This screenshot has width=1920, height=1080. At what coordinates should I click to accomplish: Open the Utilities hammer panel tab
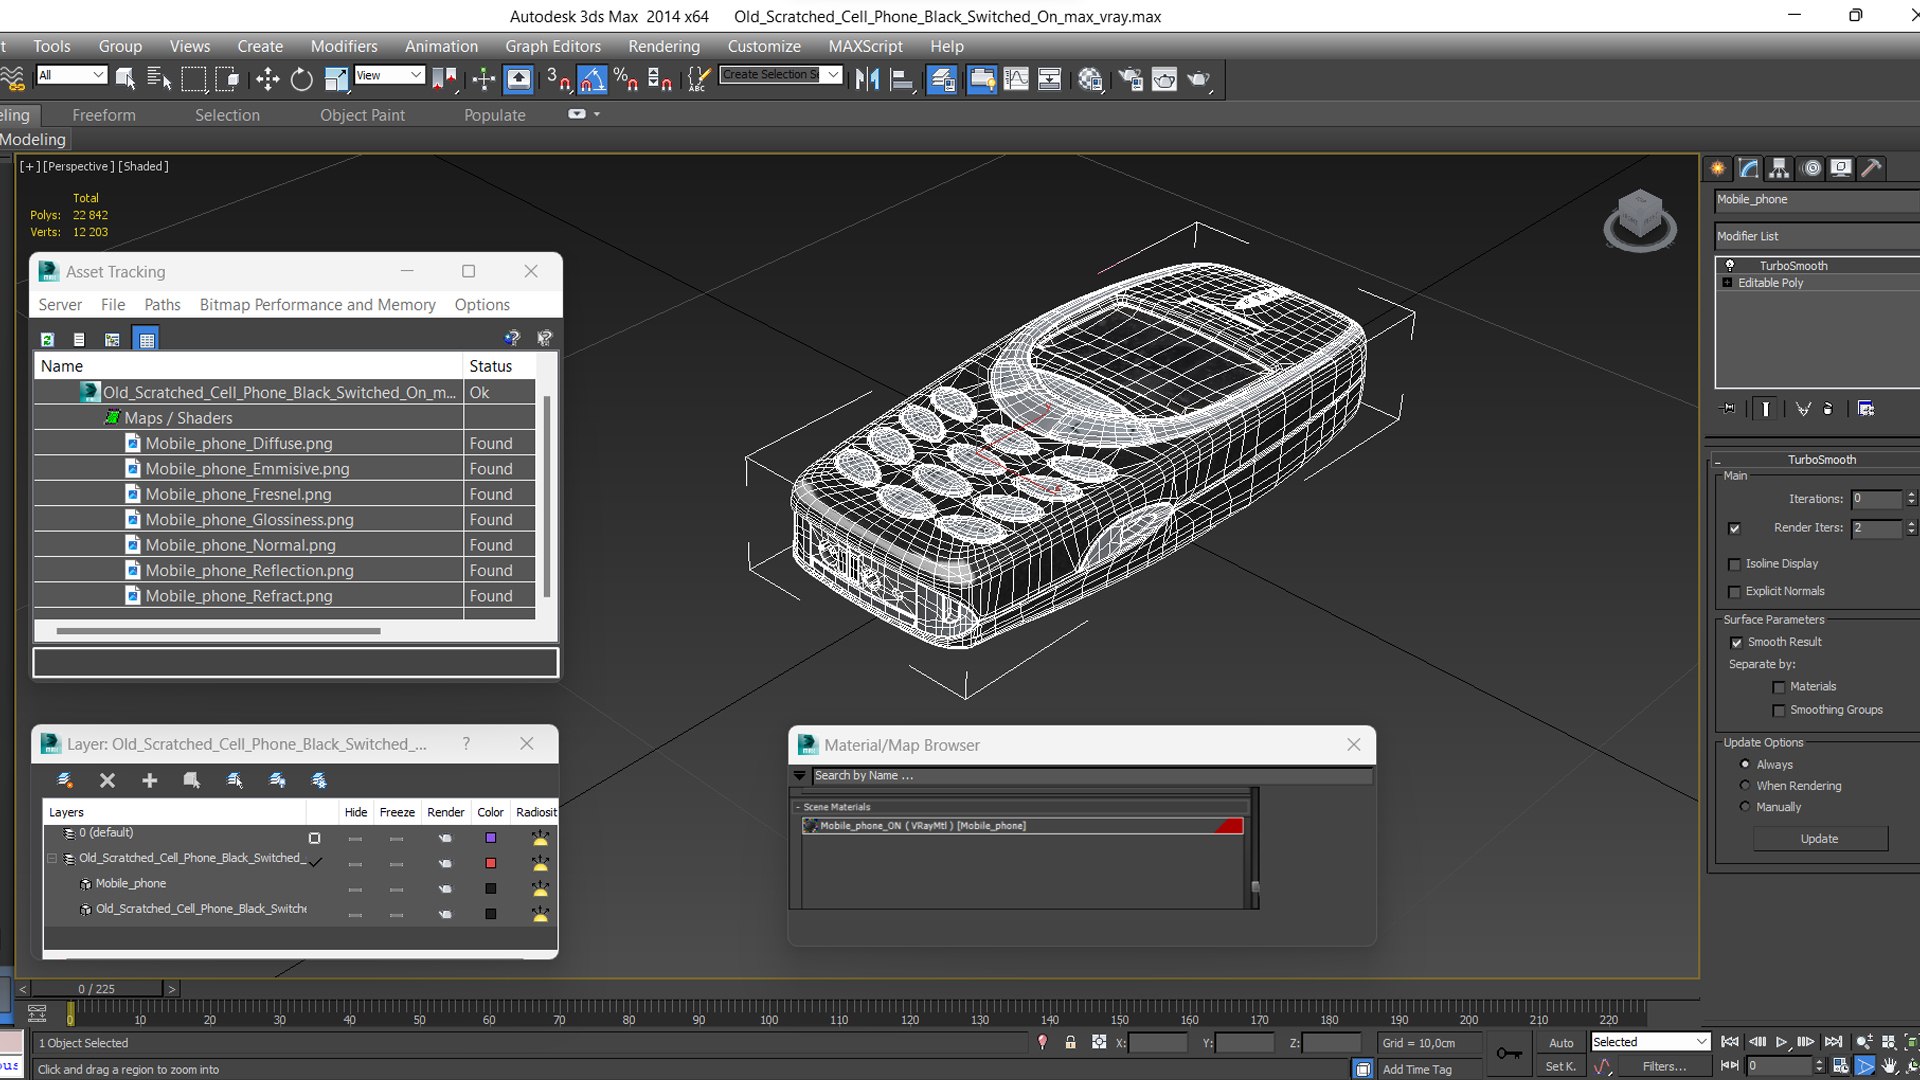[1871, 168]
